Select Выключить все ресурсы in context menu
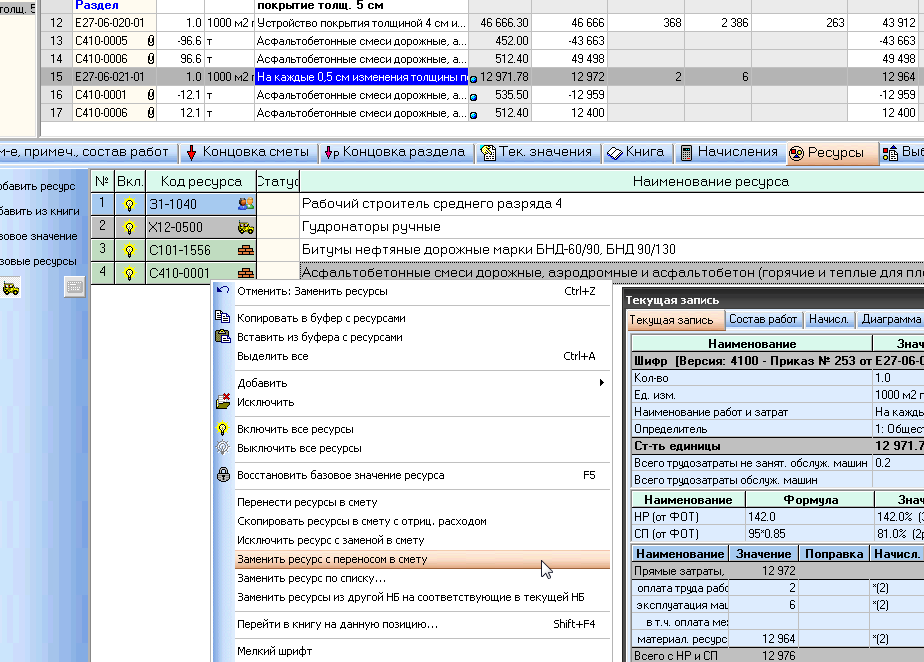Viewport: 924px width, 662px height. [x=299, y=449]
